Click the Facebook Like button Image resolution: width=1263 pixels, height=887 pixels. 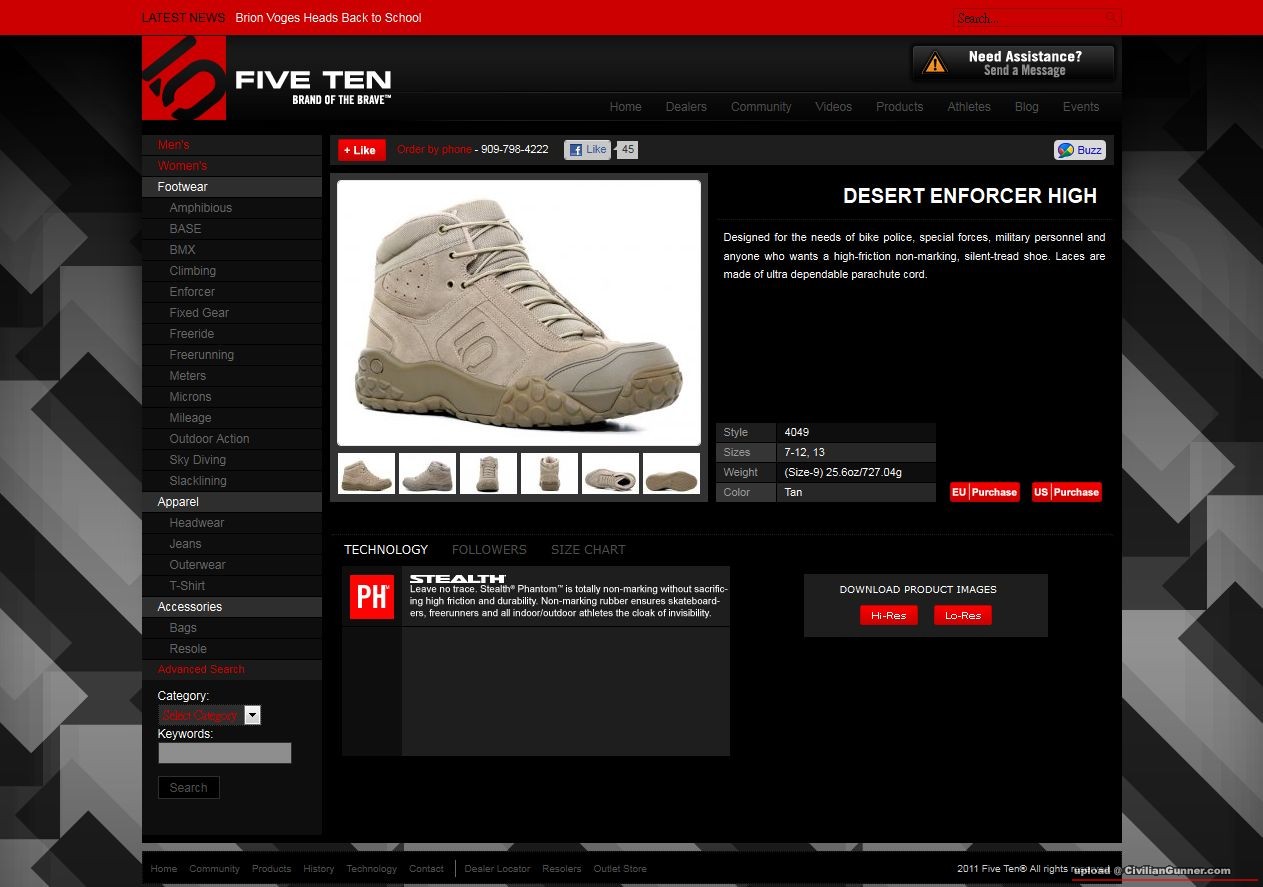coord(588,150)
